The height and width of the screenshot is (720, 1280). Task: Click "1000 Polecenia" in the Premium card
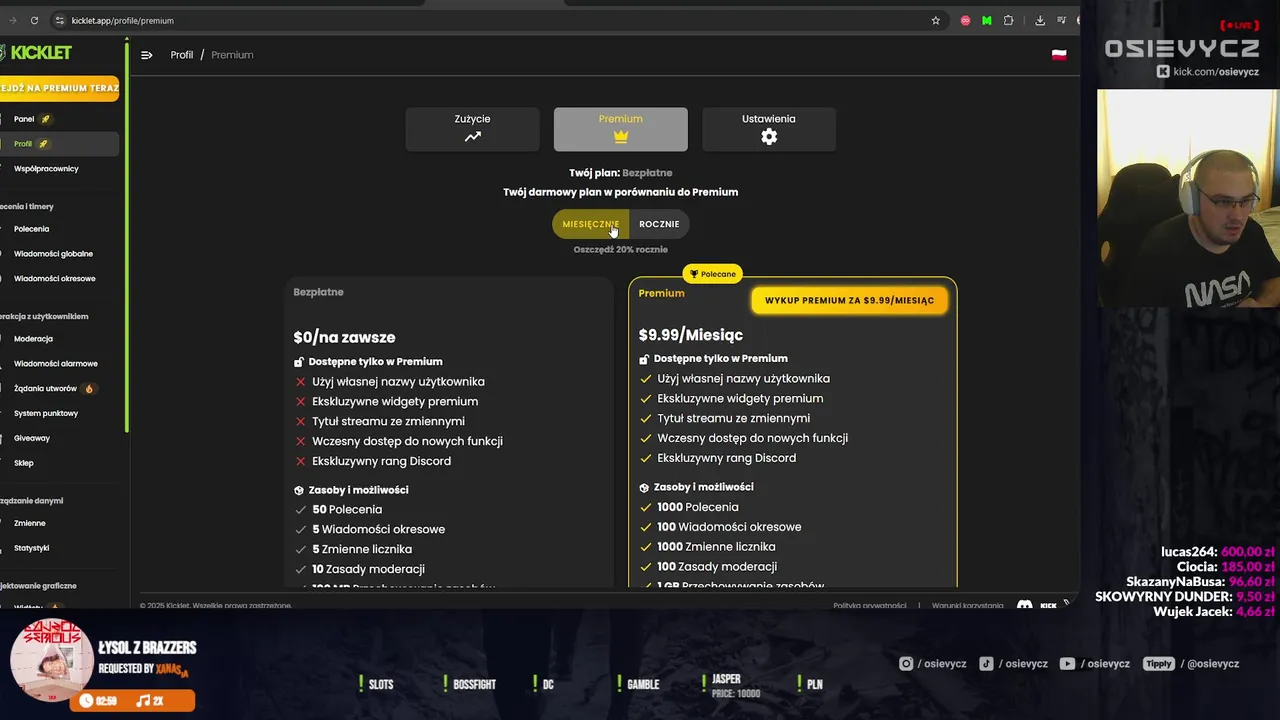pyautogui.click(x=698, y=507)
